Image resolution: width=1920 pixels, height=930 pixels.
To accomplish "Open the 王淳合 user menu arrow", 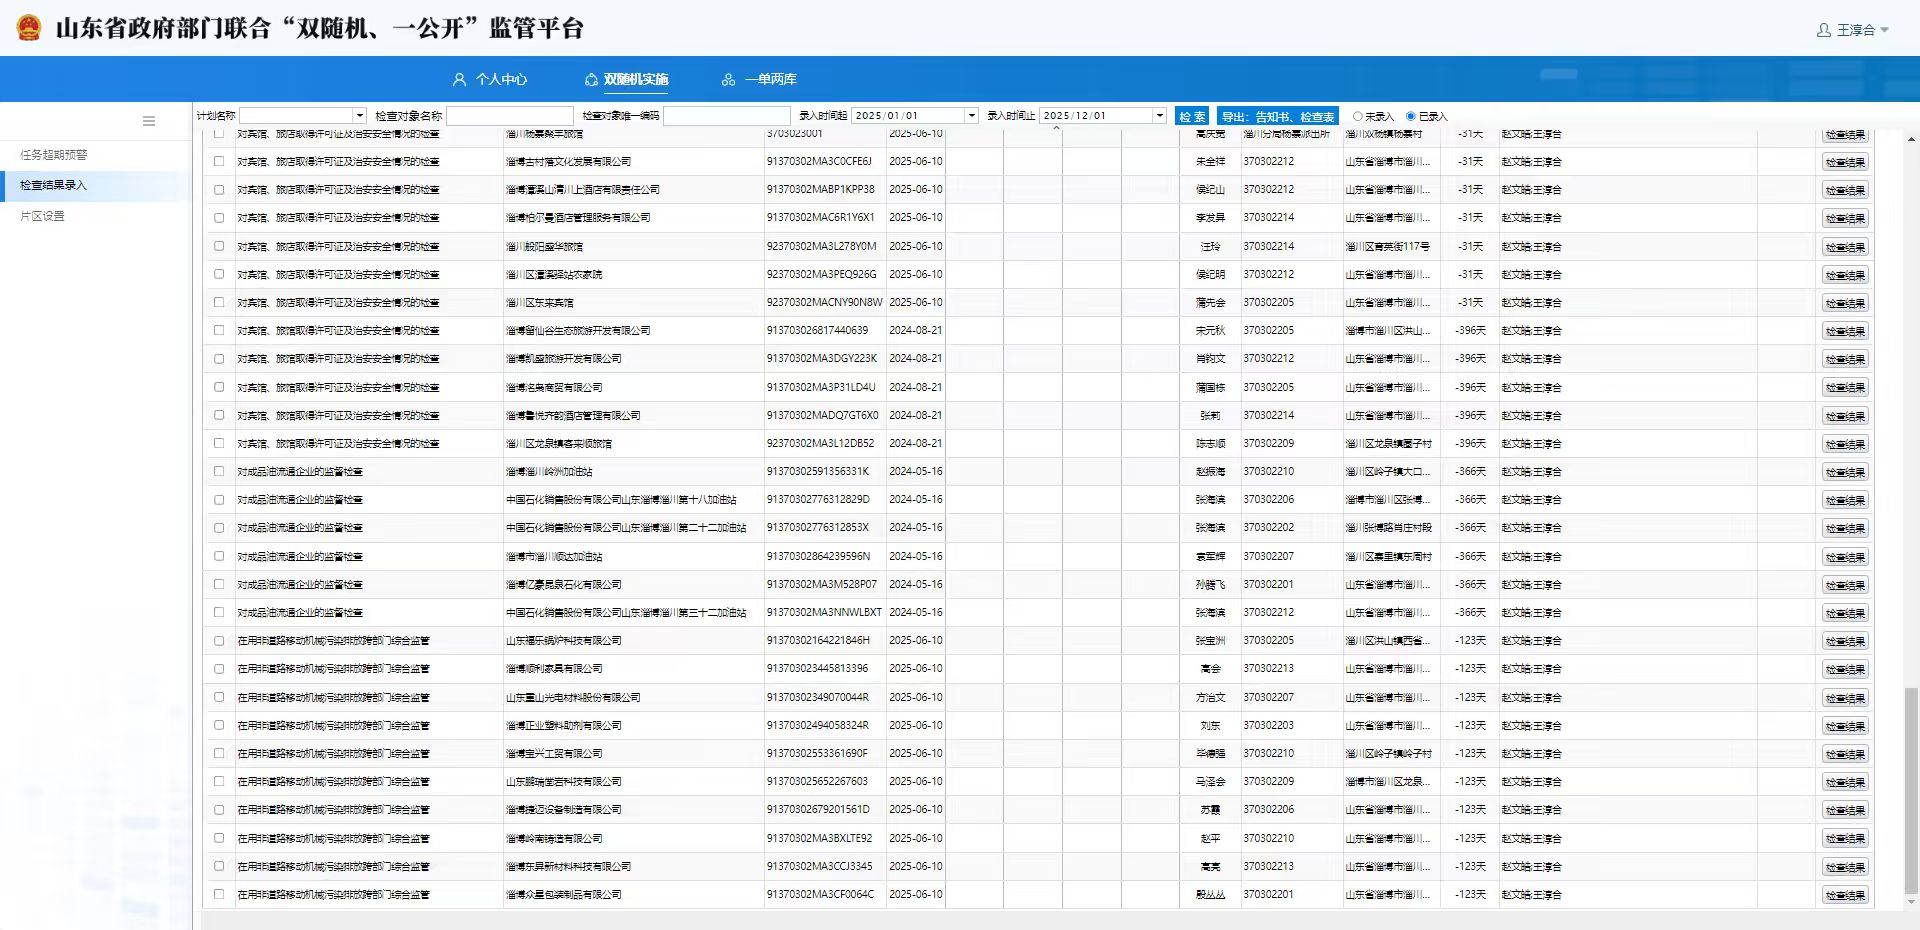I will (1885, 30).
